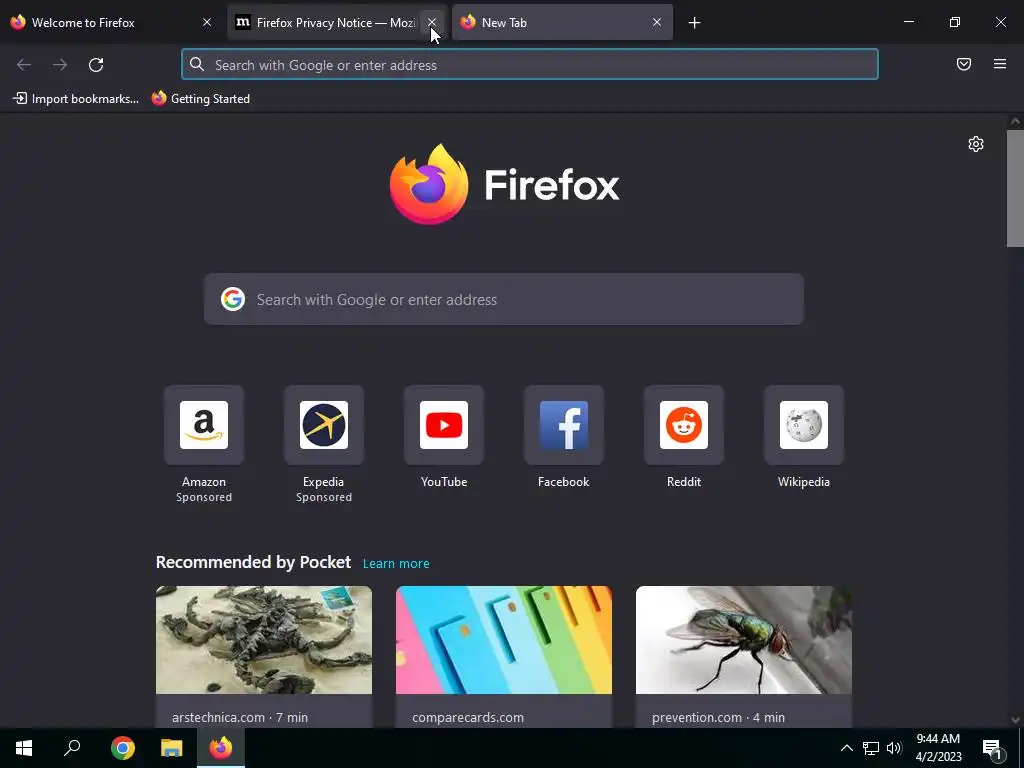
Task: Click the Firefox taskbar icon
Action: point(221,748)
